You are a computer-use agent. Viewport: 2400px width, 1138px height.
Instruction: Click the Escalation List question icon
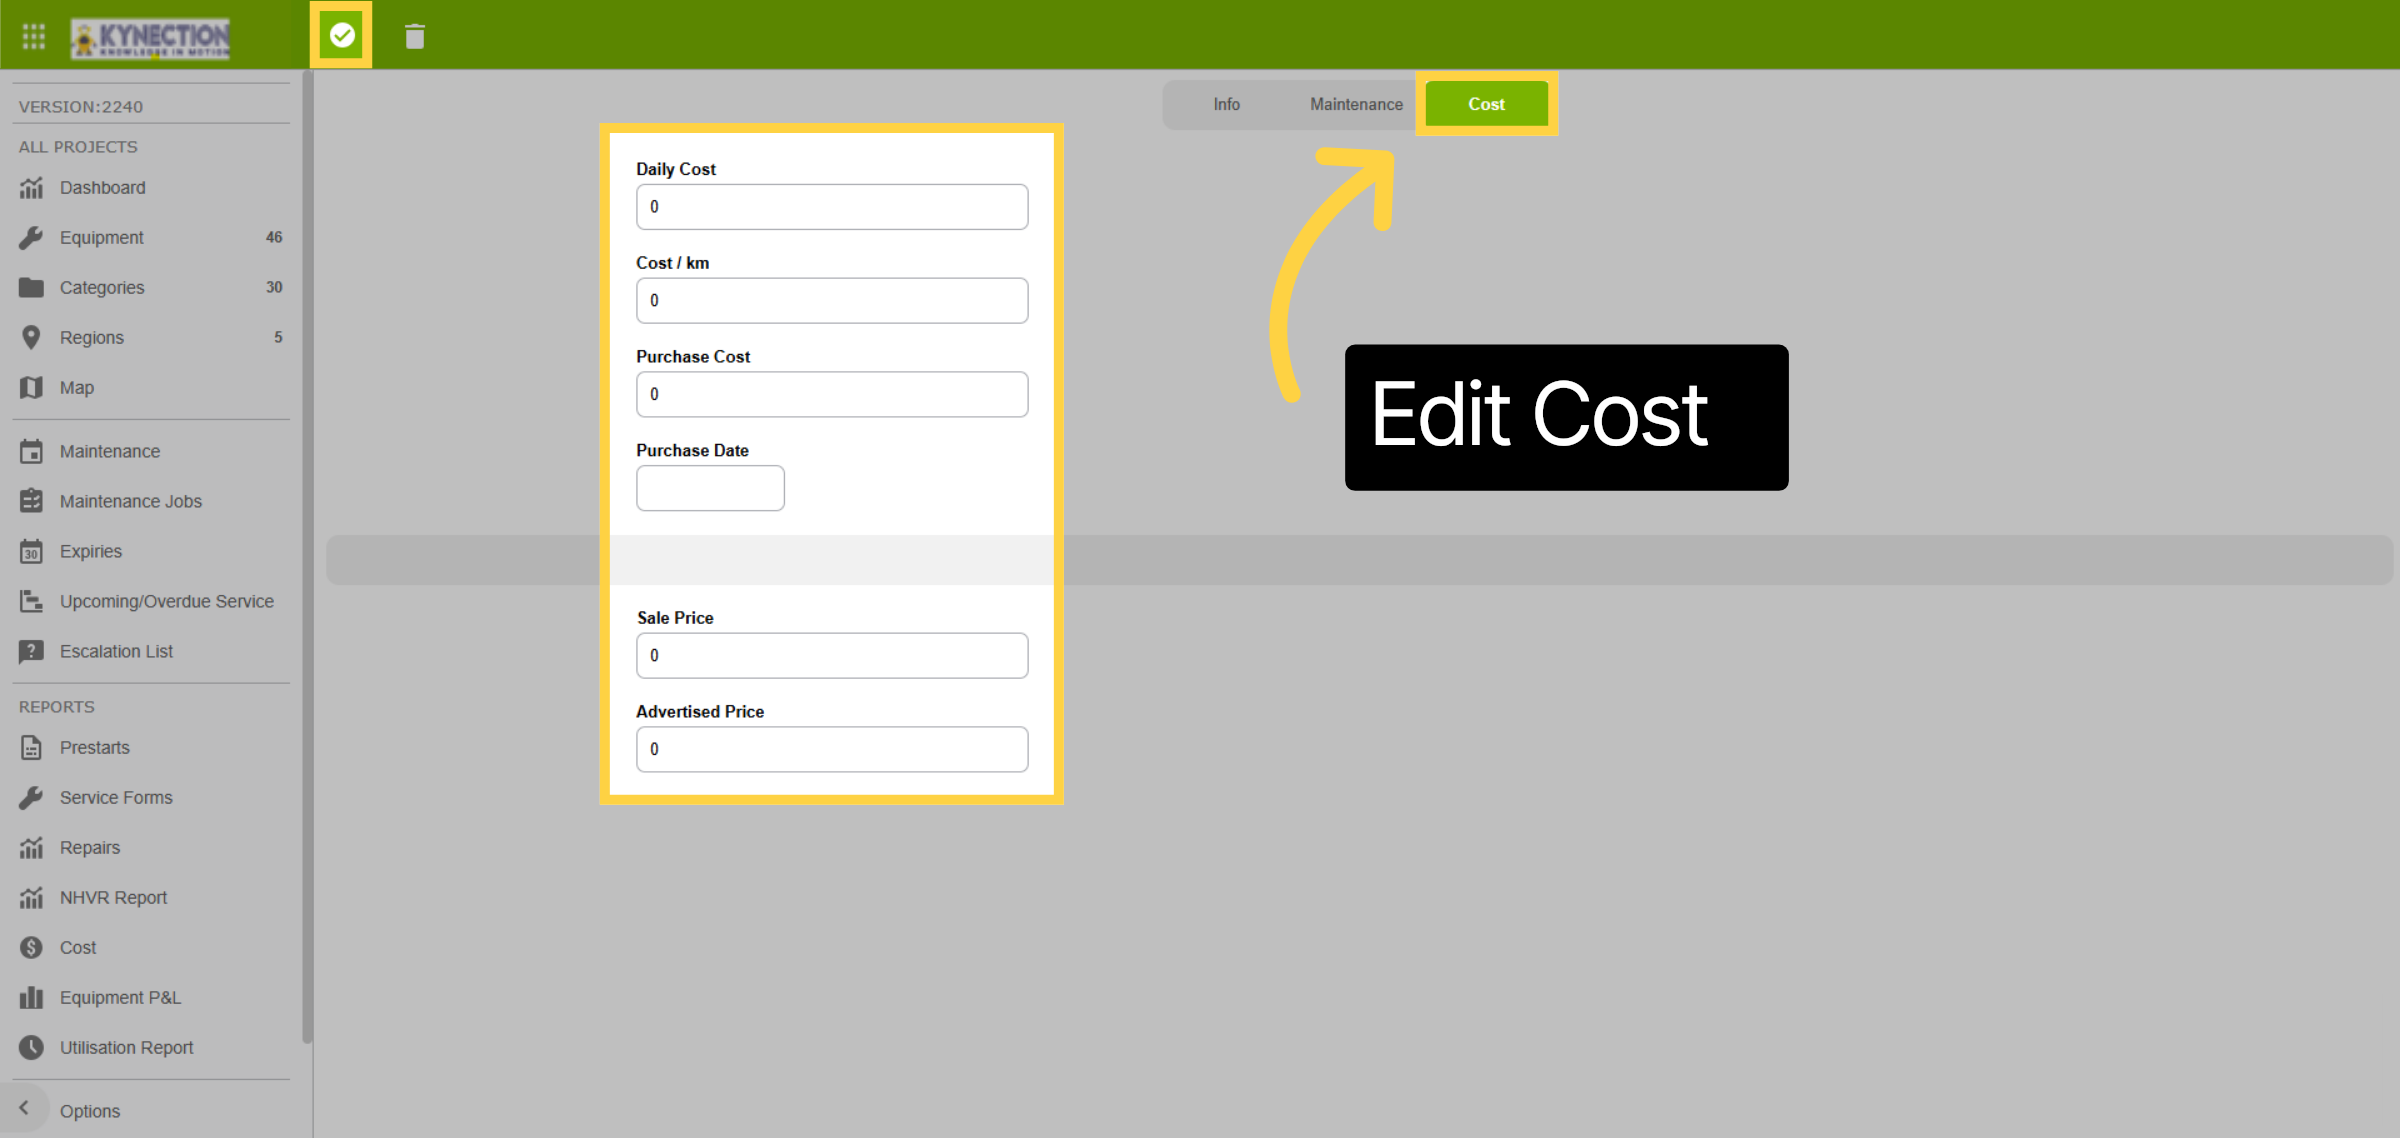(x=32, y=652)
